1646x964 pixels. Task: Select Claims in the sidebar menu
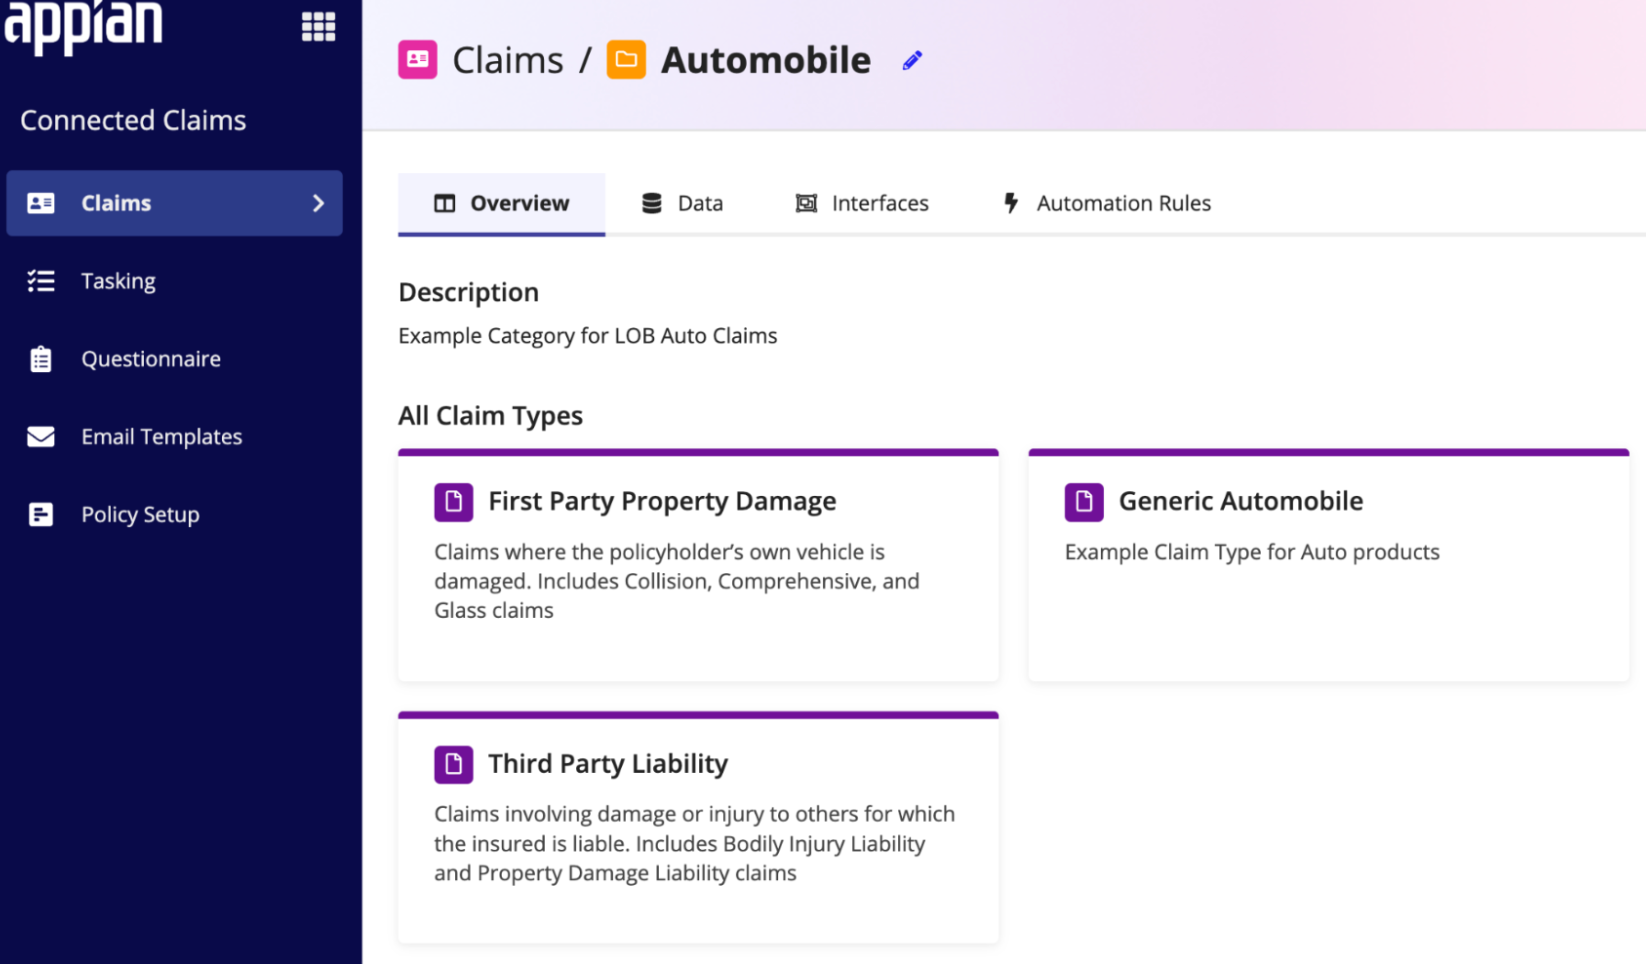point(174,203)
